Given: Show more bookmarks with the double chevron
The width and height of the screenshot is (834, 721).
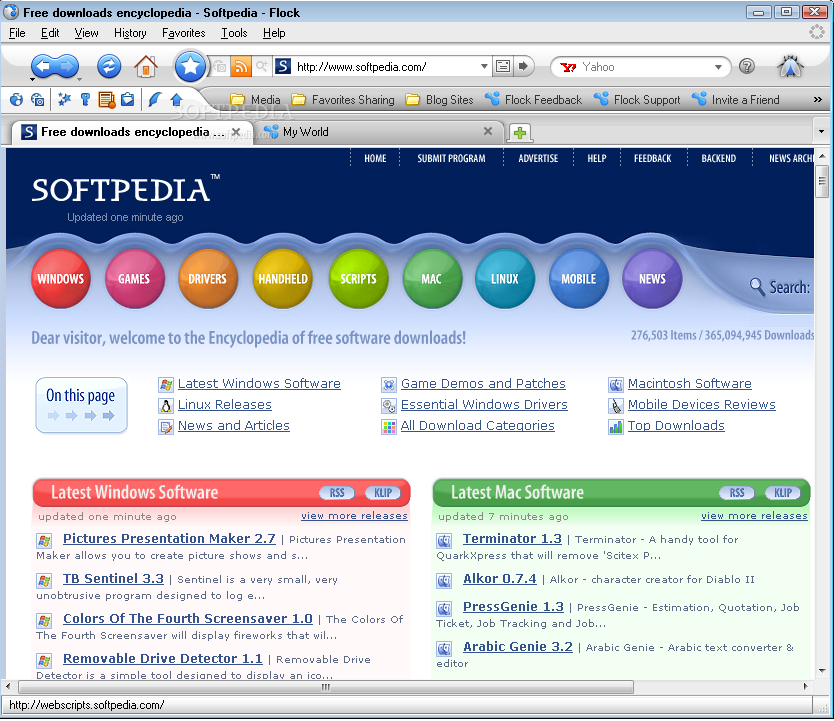Looking at the screenshot, I should pyautogui.click(x=818, y=99).
